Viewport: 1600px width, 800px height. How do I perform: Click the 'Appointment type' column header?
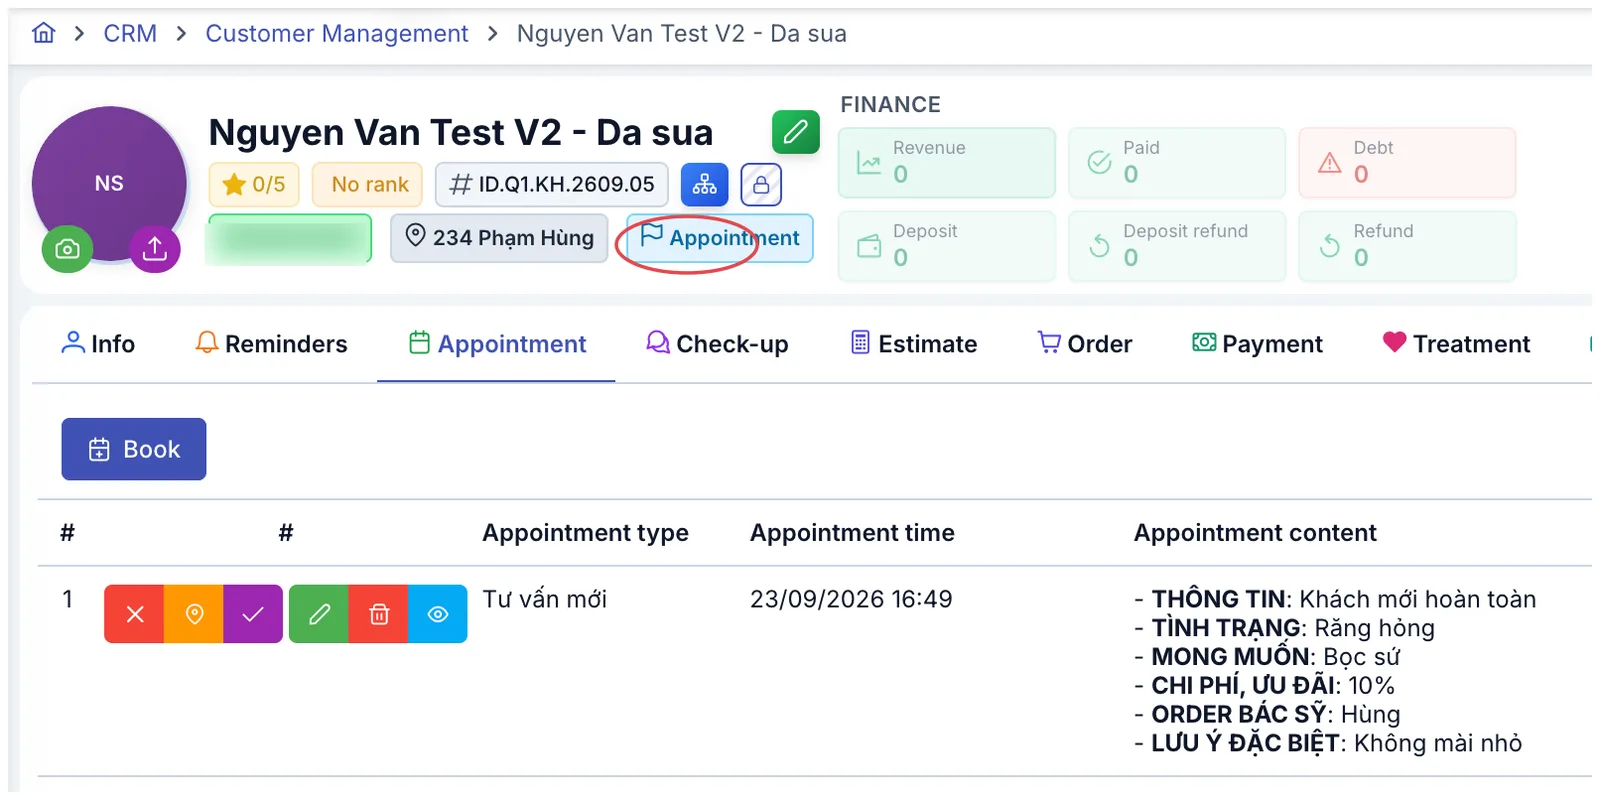585,533
